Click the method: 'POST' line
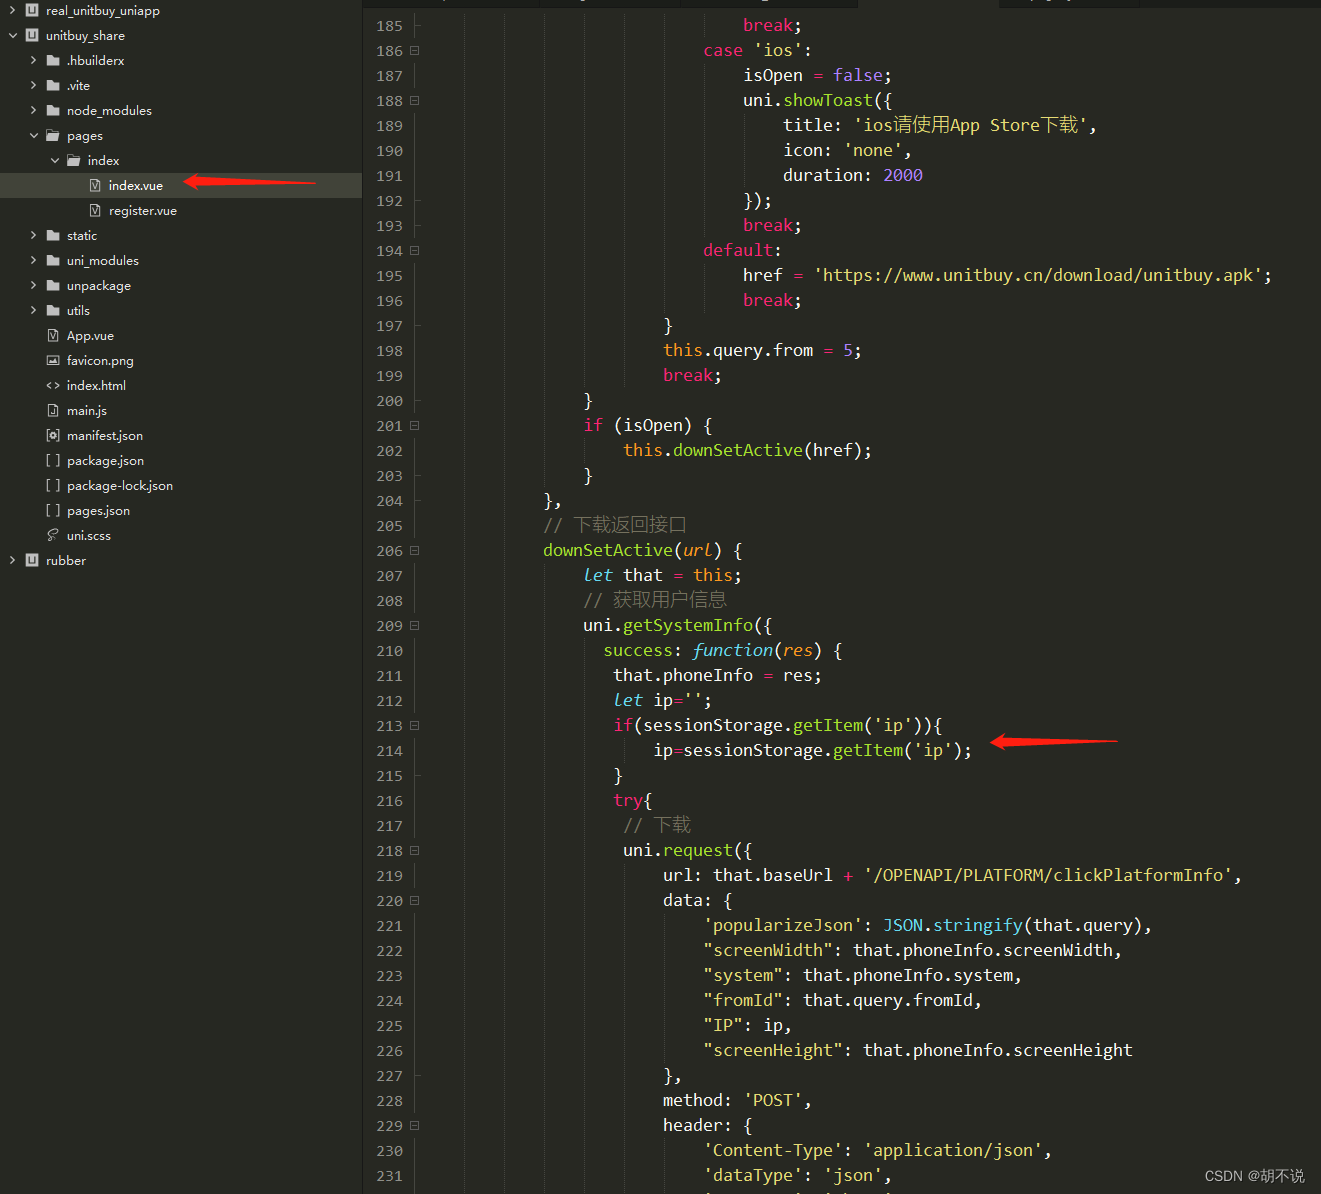Image resolution: width=1321 pixels, height=1194 pixels. [737, 1100]
